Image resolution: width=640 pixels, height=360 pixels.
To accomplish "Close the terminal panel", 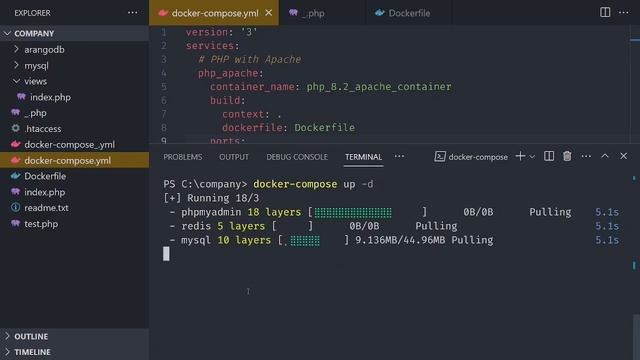I will [623, 156].
